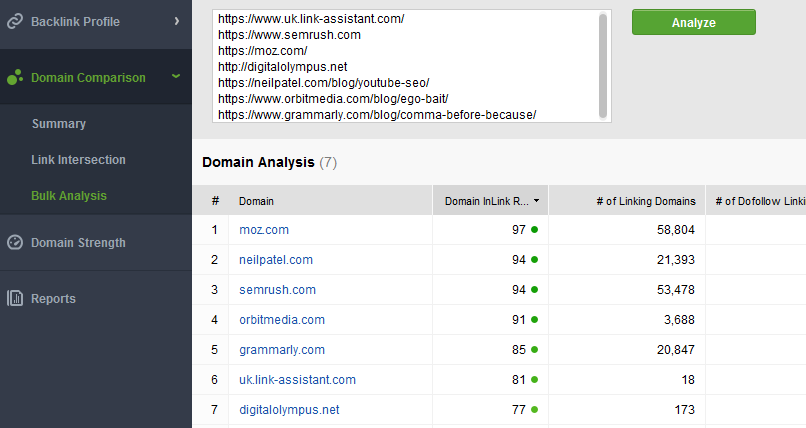This screenshot has width=806, height=428.
Task: Collapse the Domain Comparison section chevron
Action: coord(176,76)
